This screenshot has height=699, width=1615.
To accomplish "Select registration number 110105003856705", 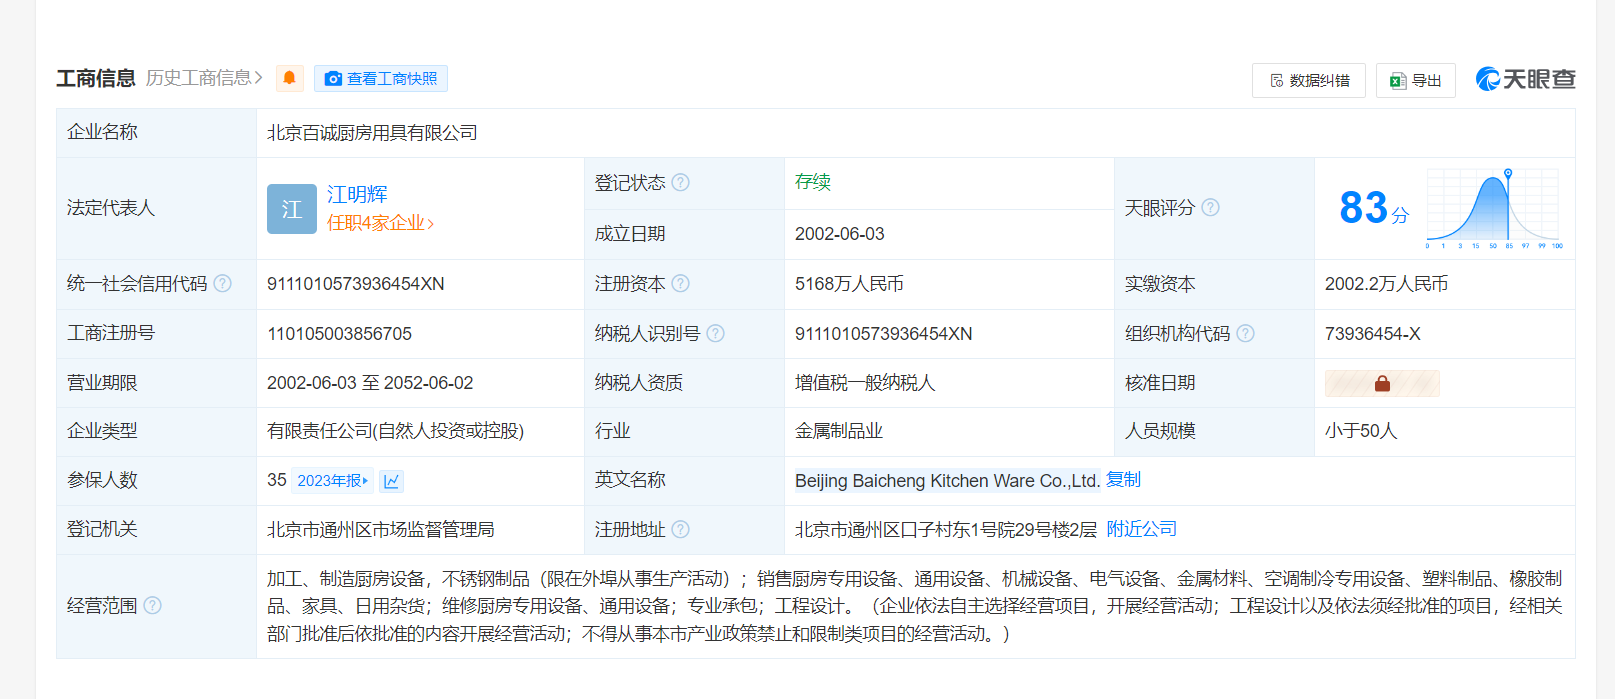I will click(339, 334).
